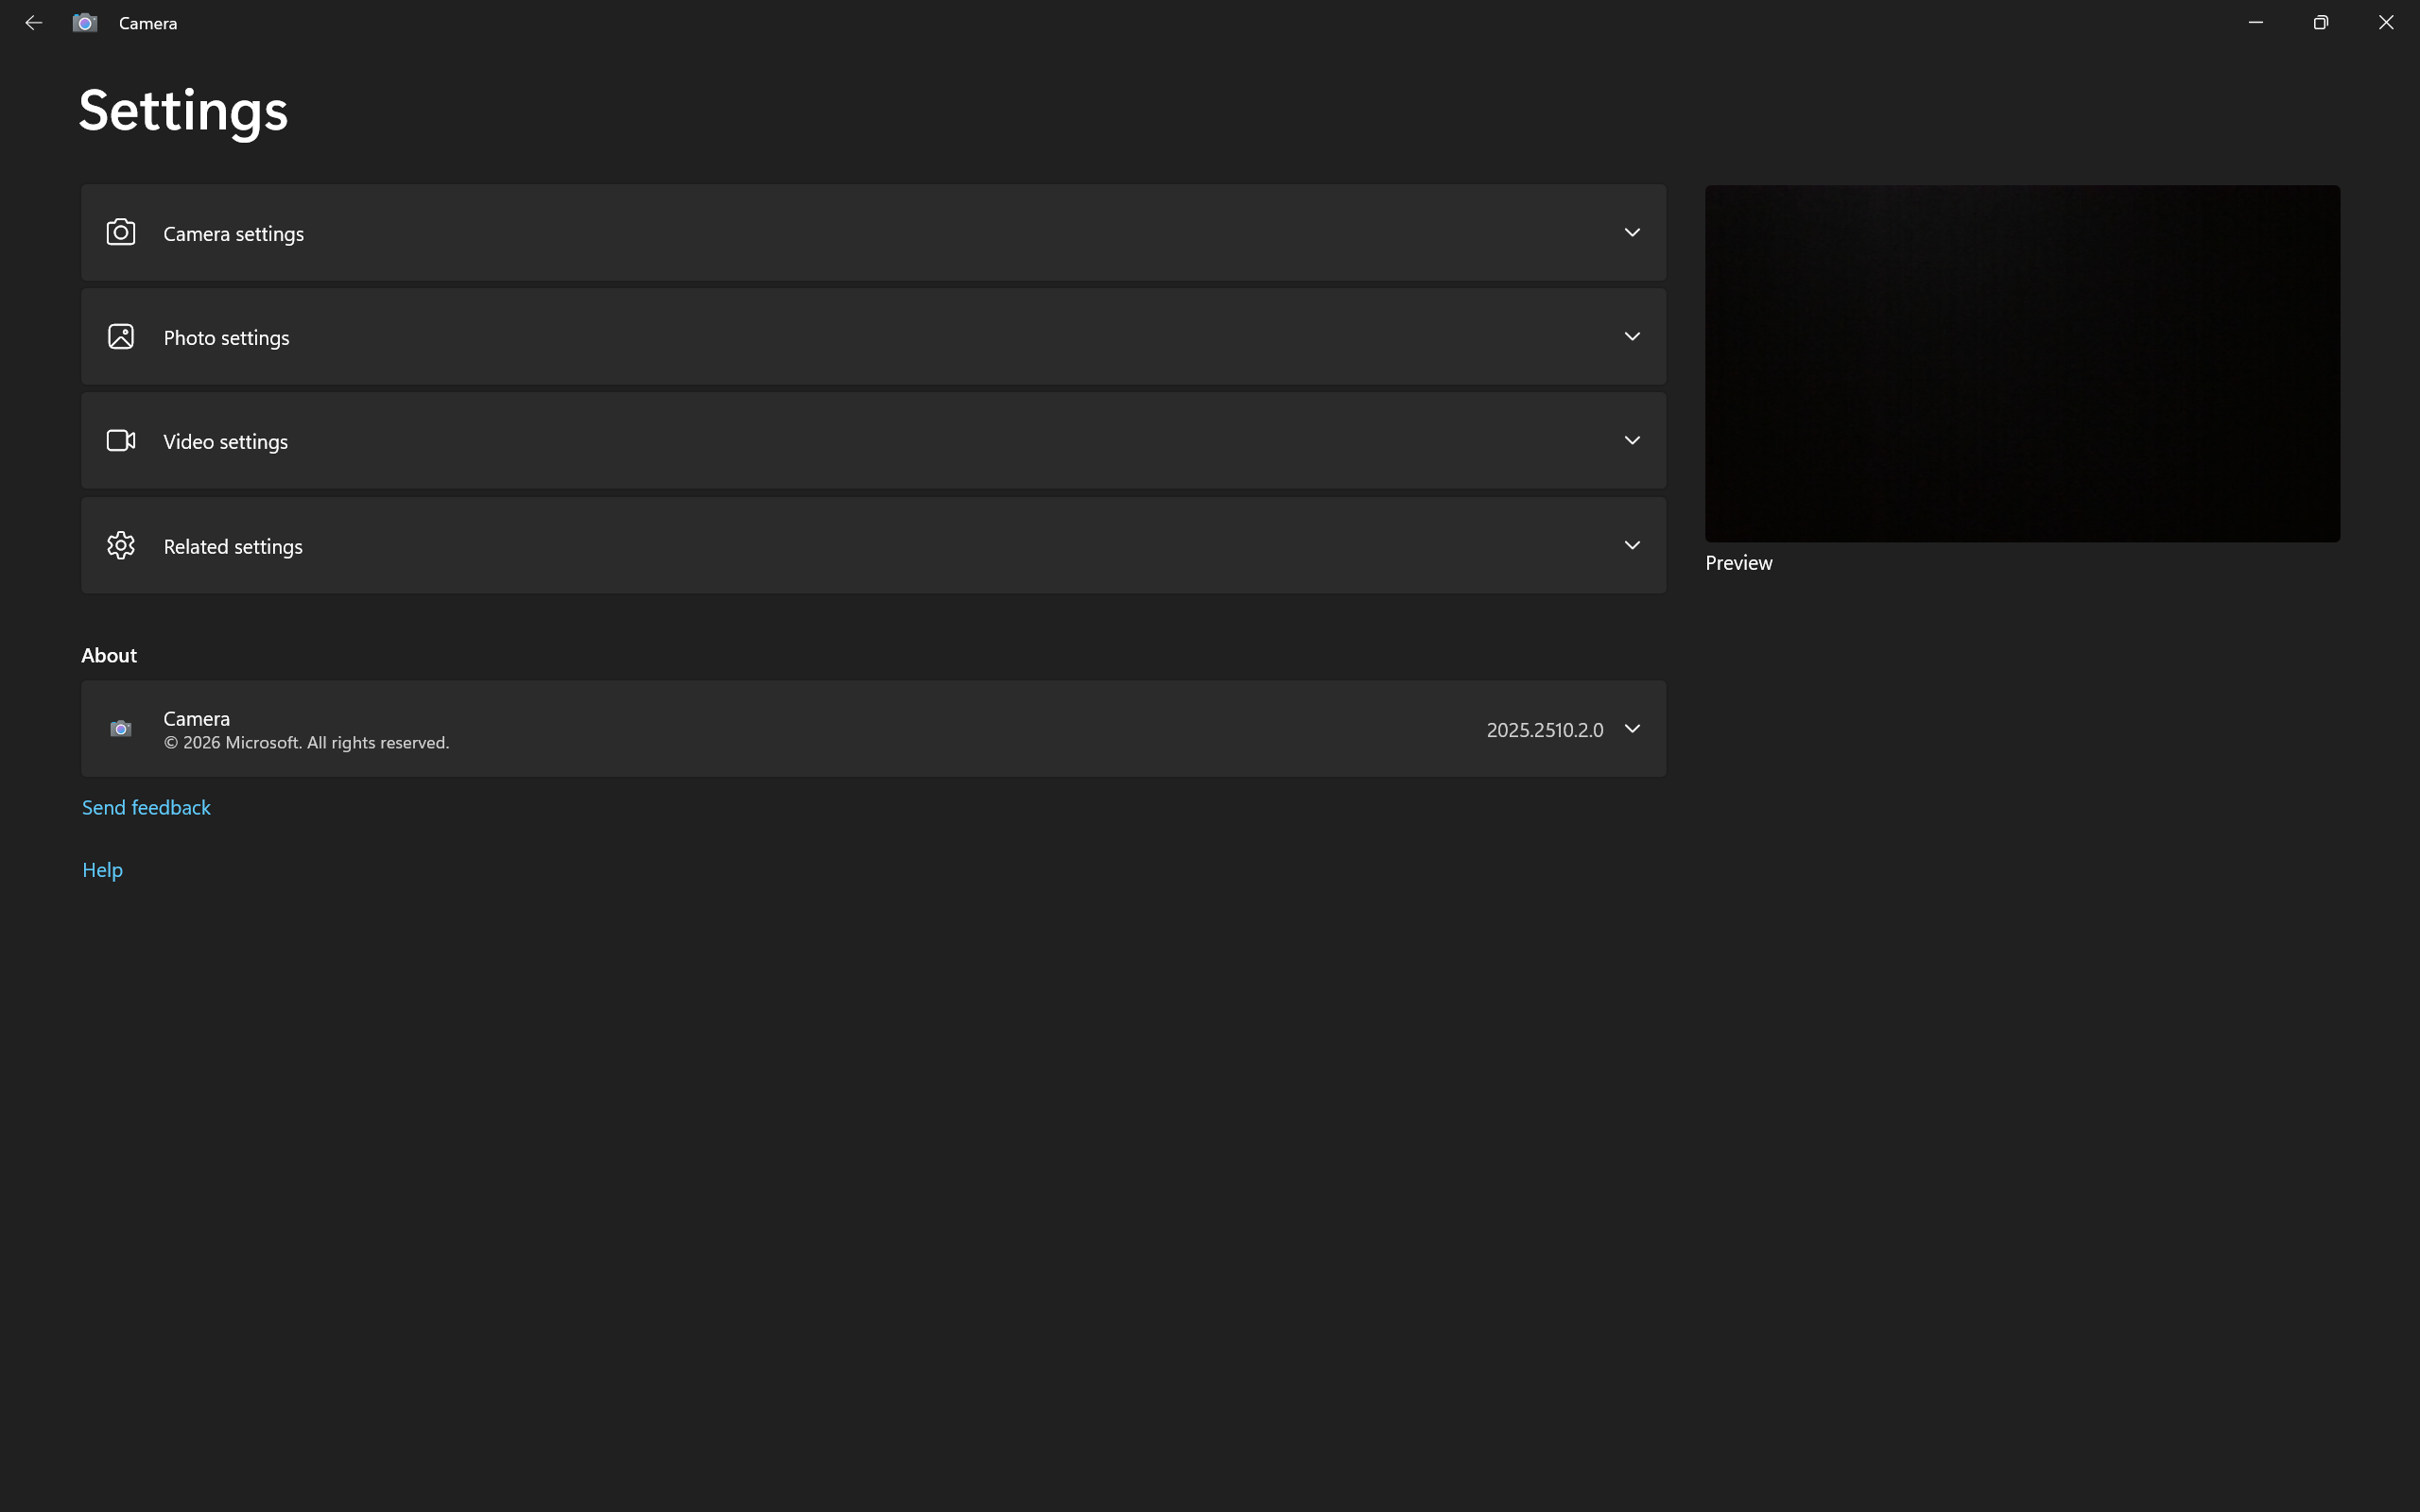Click the Related settings label
2420x1512 pixels.
click(x=232, y=547)
